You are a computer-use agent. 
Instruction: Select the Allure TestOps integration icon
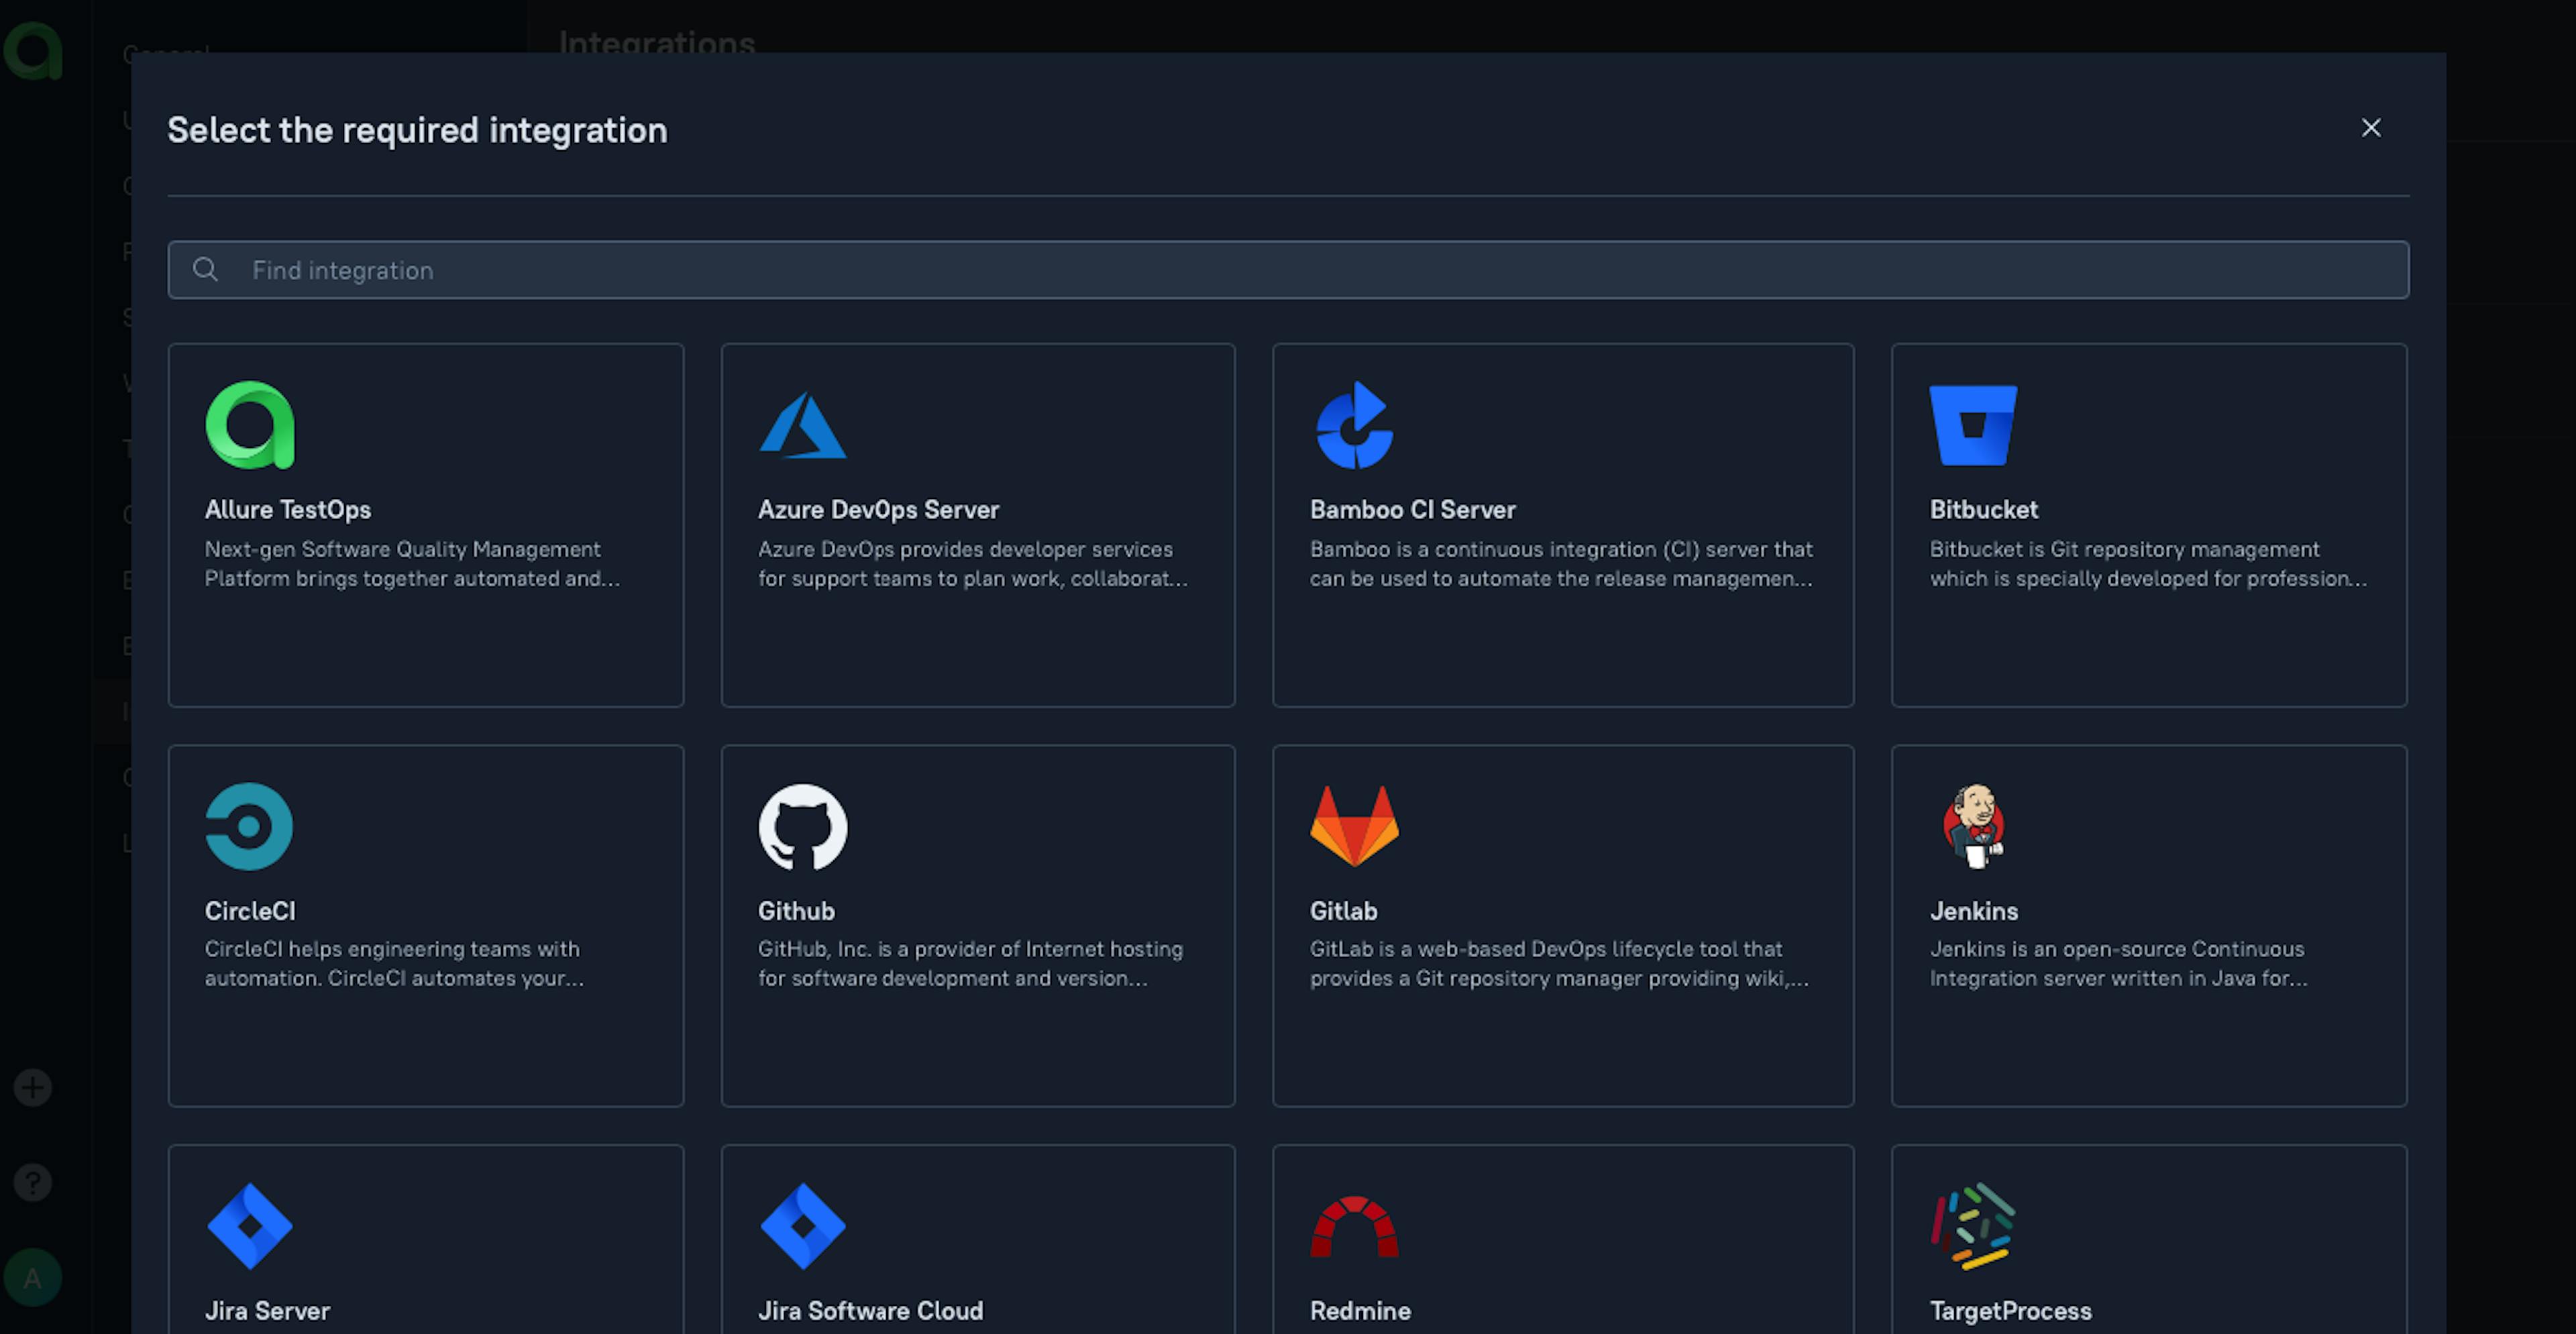click(250, 424)
